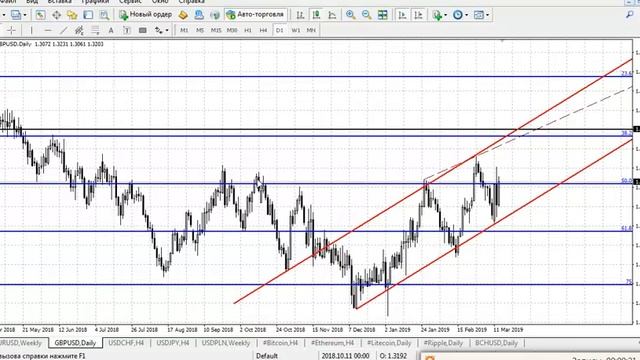Open the Strategy Tester icon

coord(104,15)
